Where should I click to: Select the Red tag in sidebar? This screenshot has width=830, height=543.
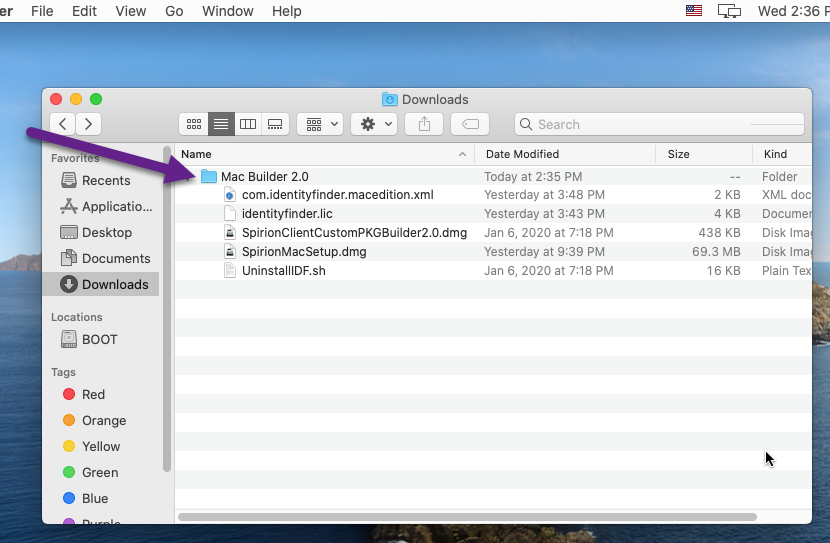[93, 395]
